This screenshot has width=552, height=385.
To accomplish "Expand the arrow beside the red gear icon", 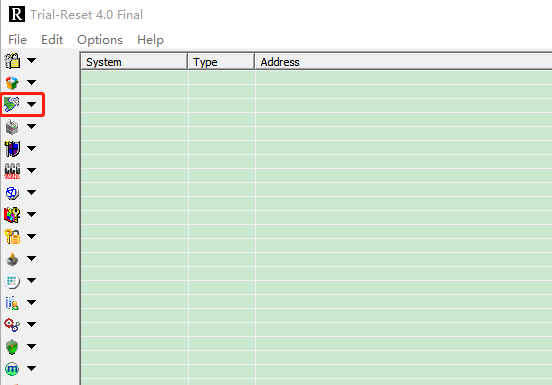I will pos(32,324).
